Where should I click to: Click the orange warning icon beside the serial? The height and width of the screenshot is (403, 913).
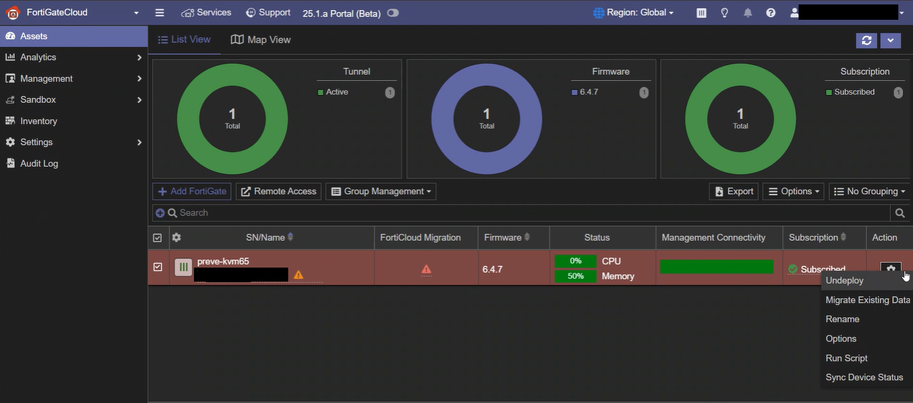point(298,274)
